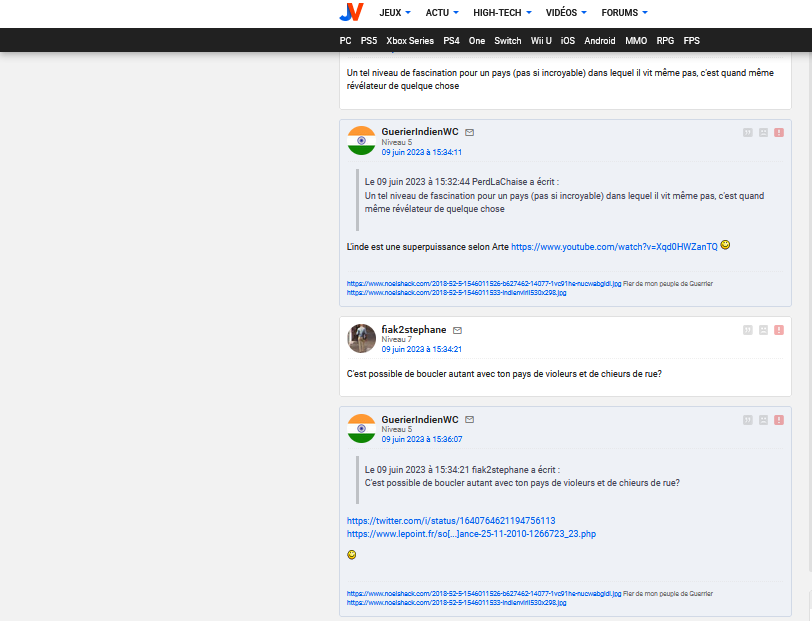Open the 09 juin 2023 à 15:34:21 permalink
Screen dimensions: 812x621
coord(421,349)
